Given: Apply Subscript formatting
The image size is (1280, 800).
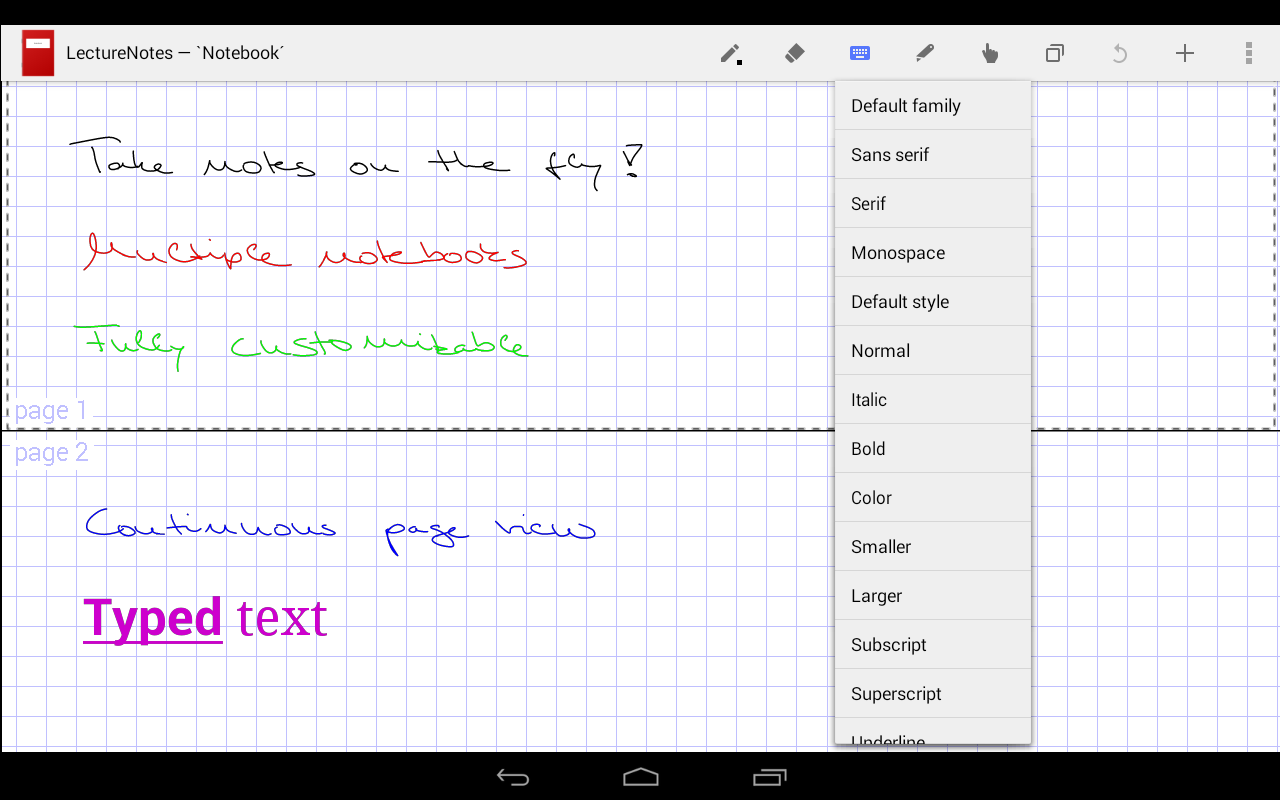Looking at the screenshot, I should click(x=933, y=645).
